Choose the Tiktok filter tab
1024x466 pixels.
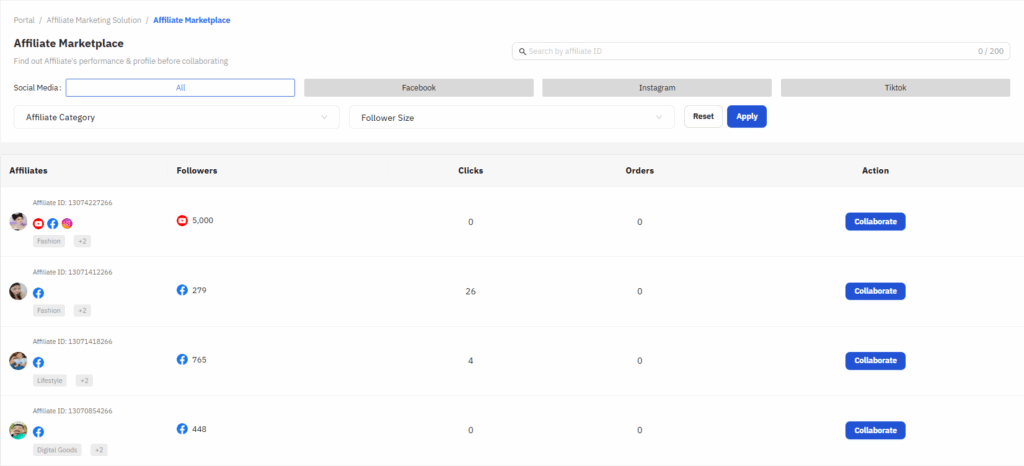coord(895,88)
